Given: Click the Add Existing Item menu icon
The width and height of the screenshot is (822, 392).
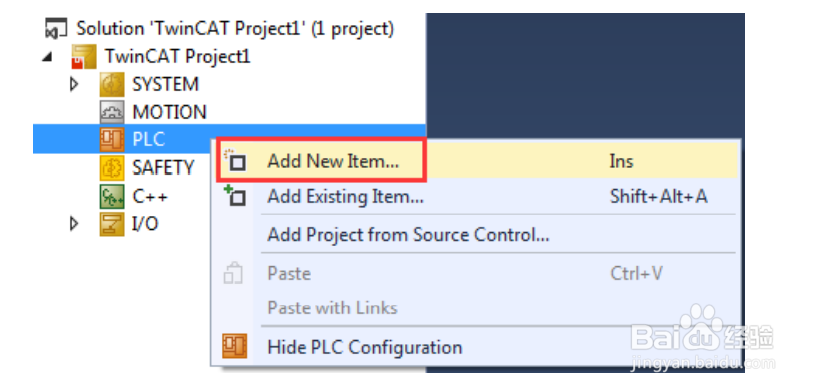Looking at the screenshot, I should [234, 196].
